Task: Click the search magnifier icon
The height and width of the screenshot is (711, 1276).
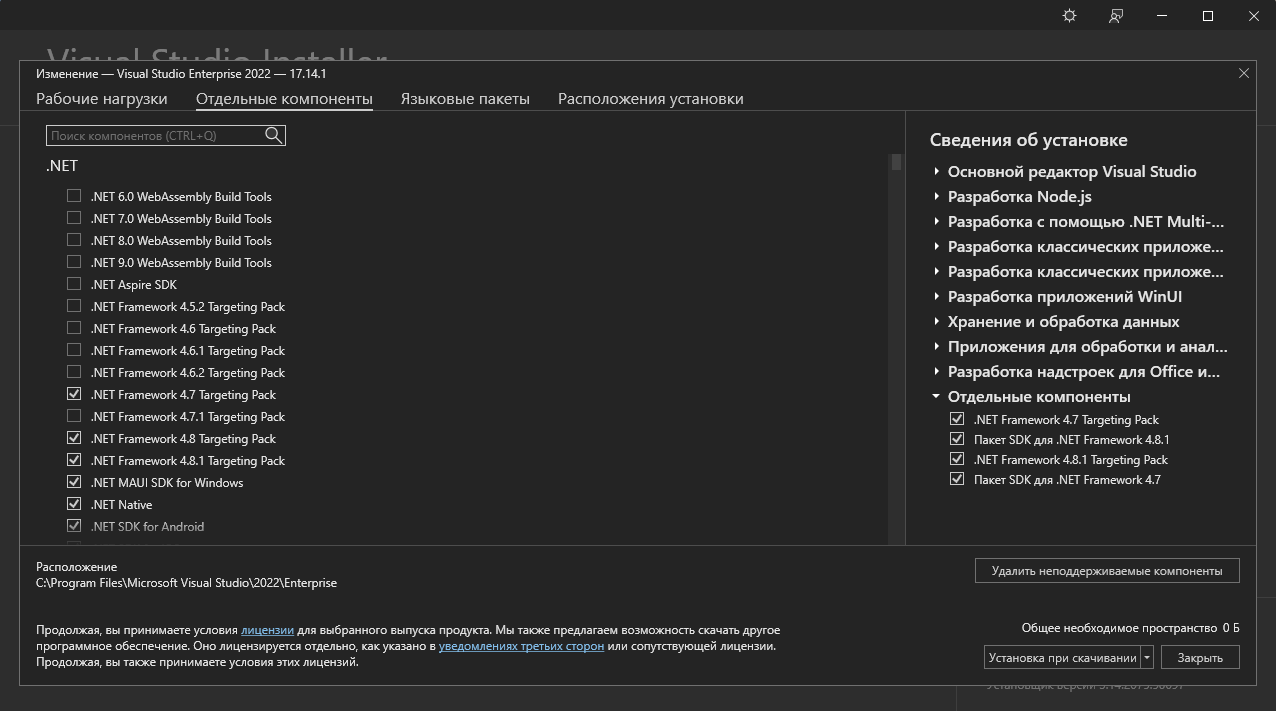Action: point(273,135)
